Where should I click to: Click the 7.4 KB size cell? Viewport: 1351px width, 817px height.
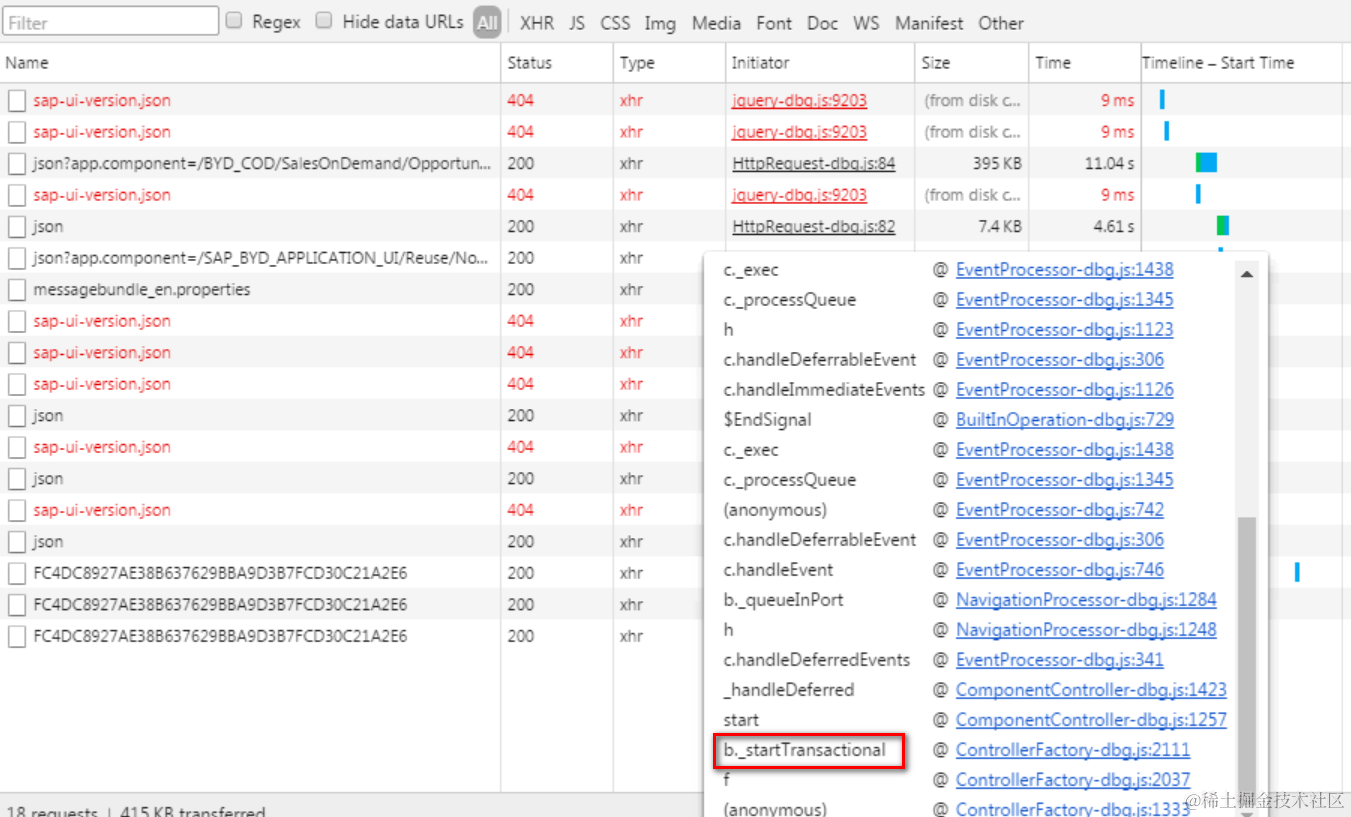(1000, 226)
